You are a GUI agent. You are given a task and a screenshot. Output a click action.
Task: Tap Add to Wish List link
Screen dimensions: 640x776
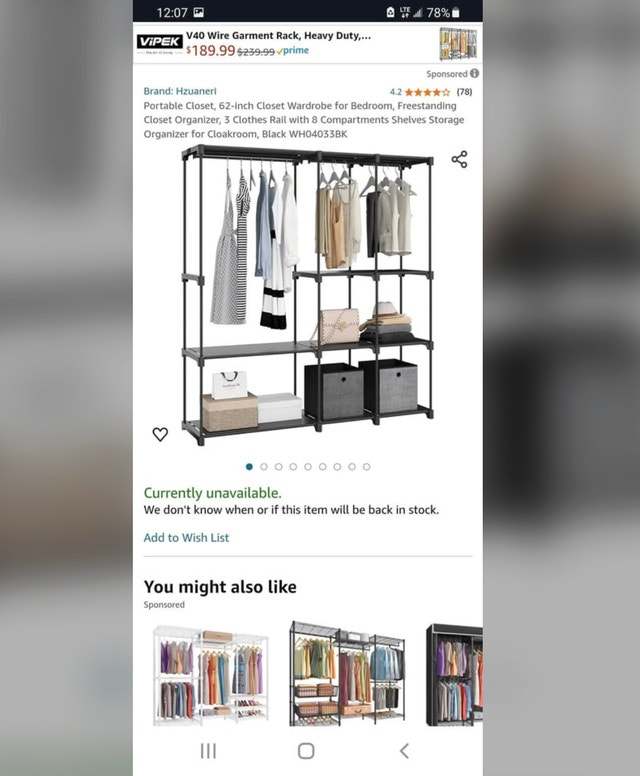[x=186, y=537]
